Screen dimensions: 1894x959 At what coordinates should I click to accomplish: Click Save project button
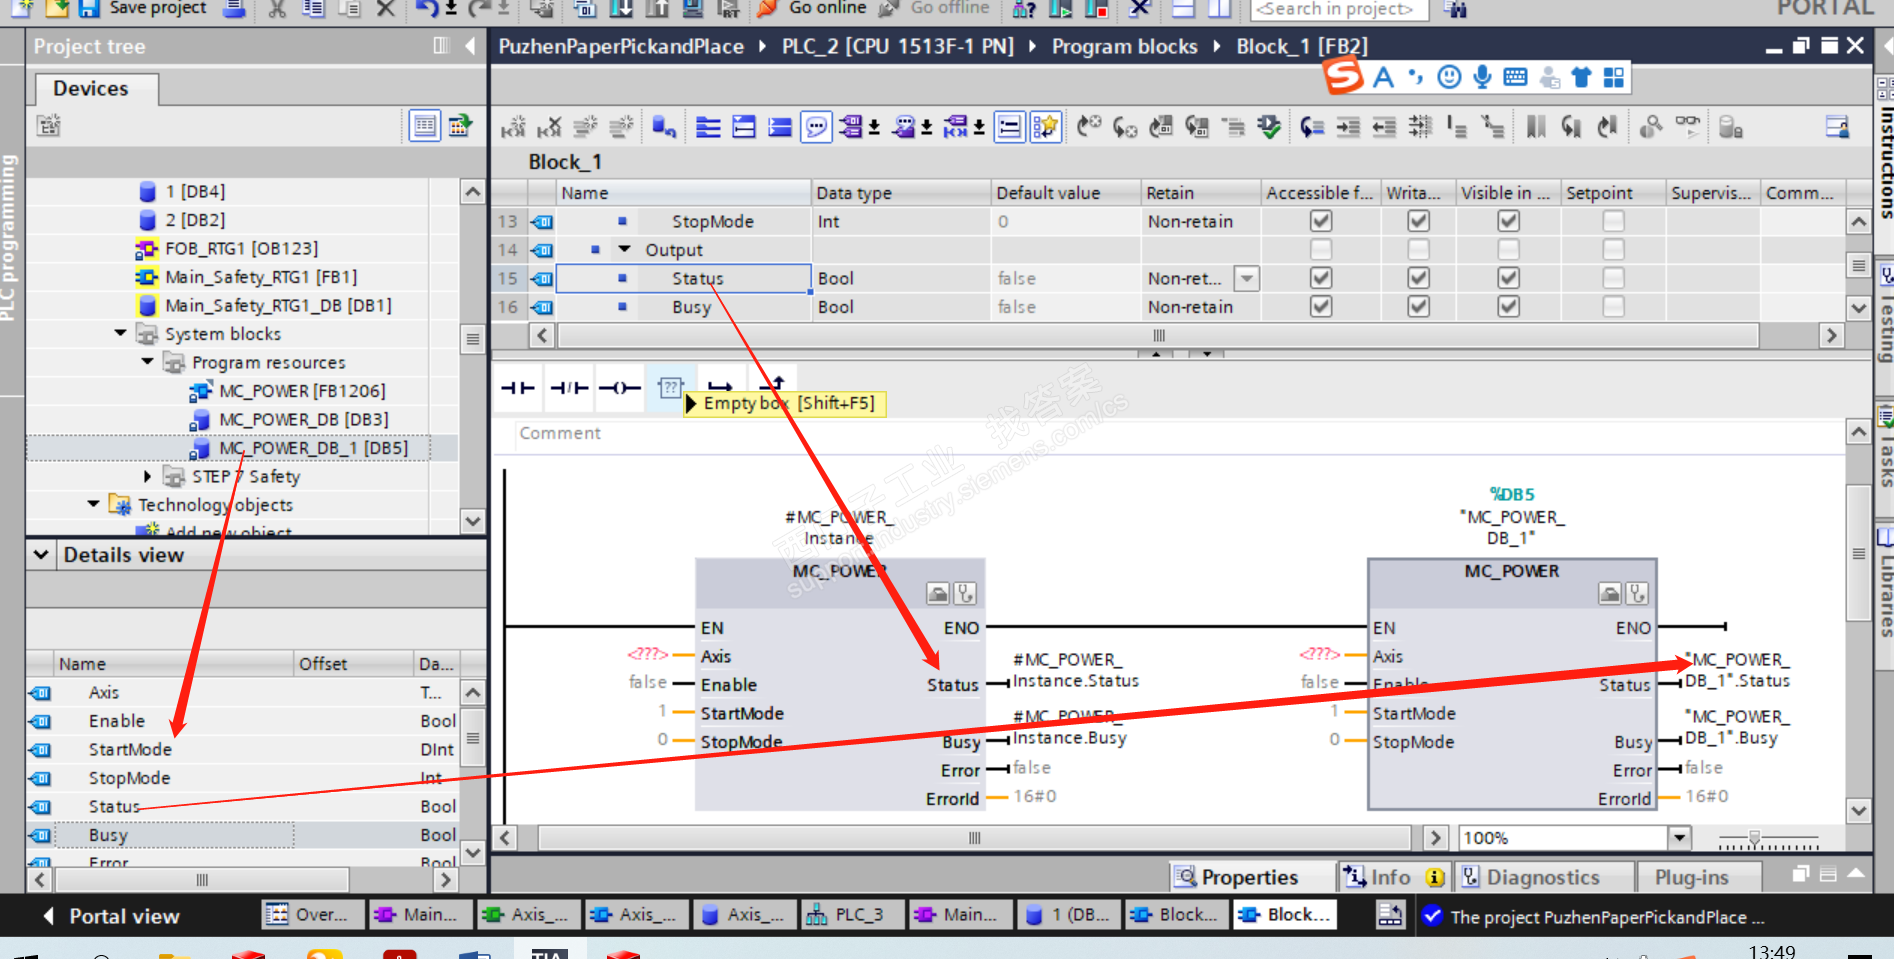[x=144, y=9]
